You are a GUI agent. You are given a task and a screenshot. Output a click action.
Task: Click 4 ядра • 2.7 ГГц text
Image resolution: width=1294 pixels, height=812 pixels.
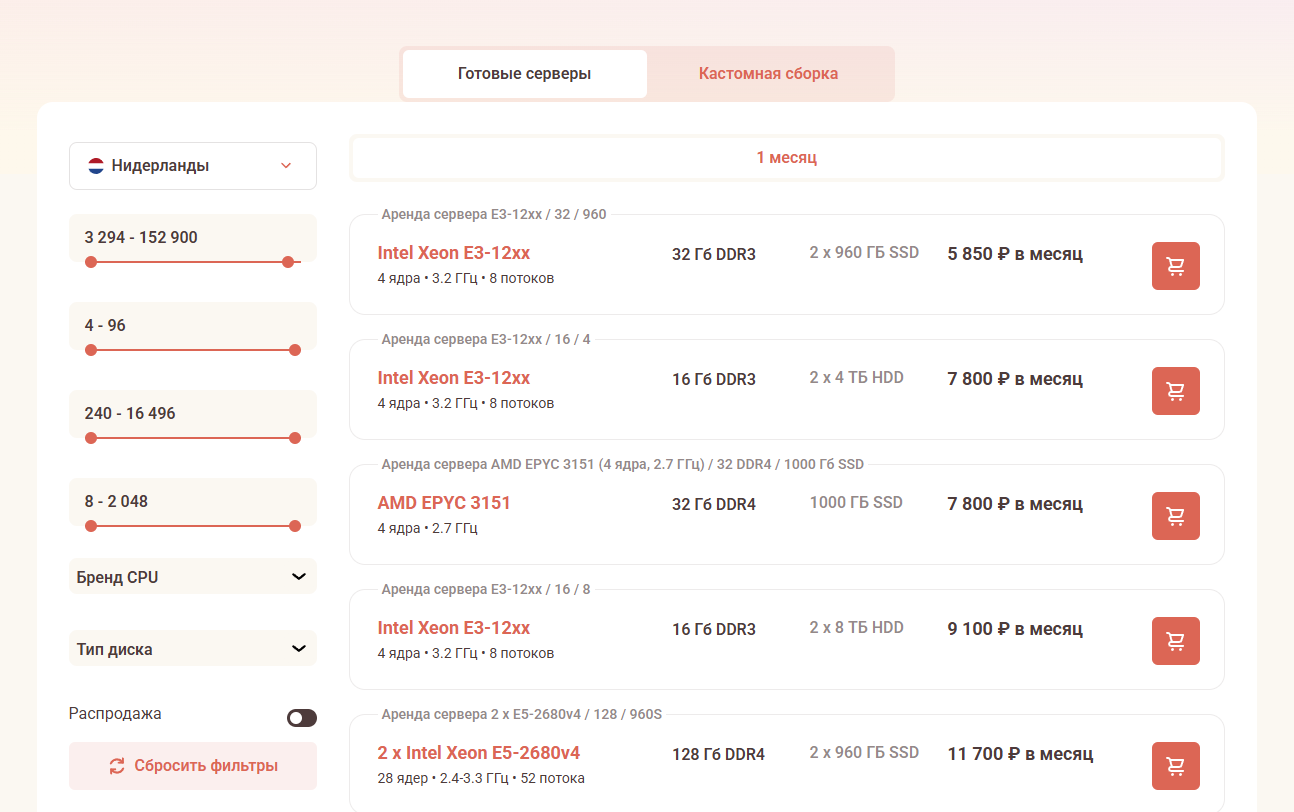coord(427,528)
